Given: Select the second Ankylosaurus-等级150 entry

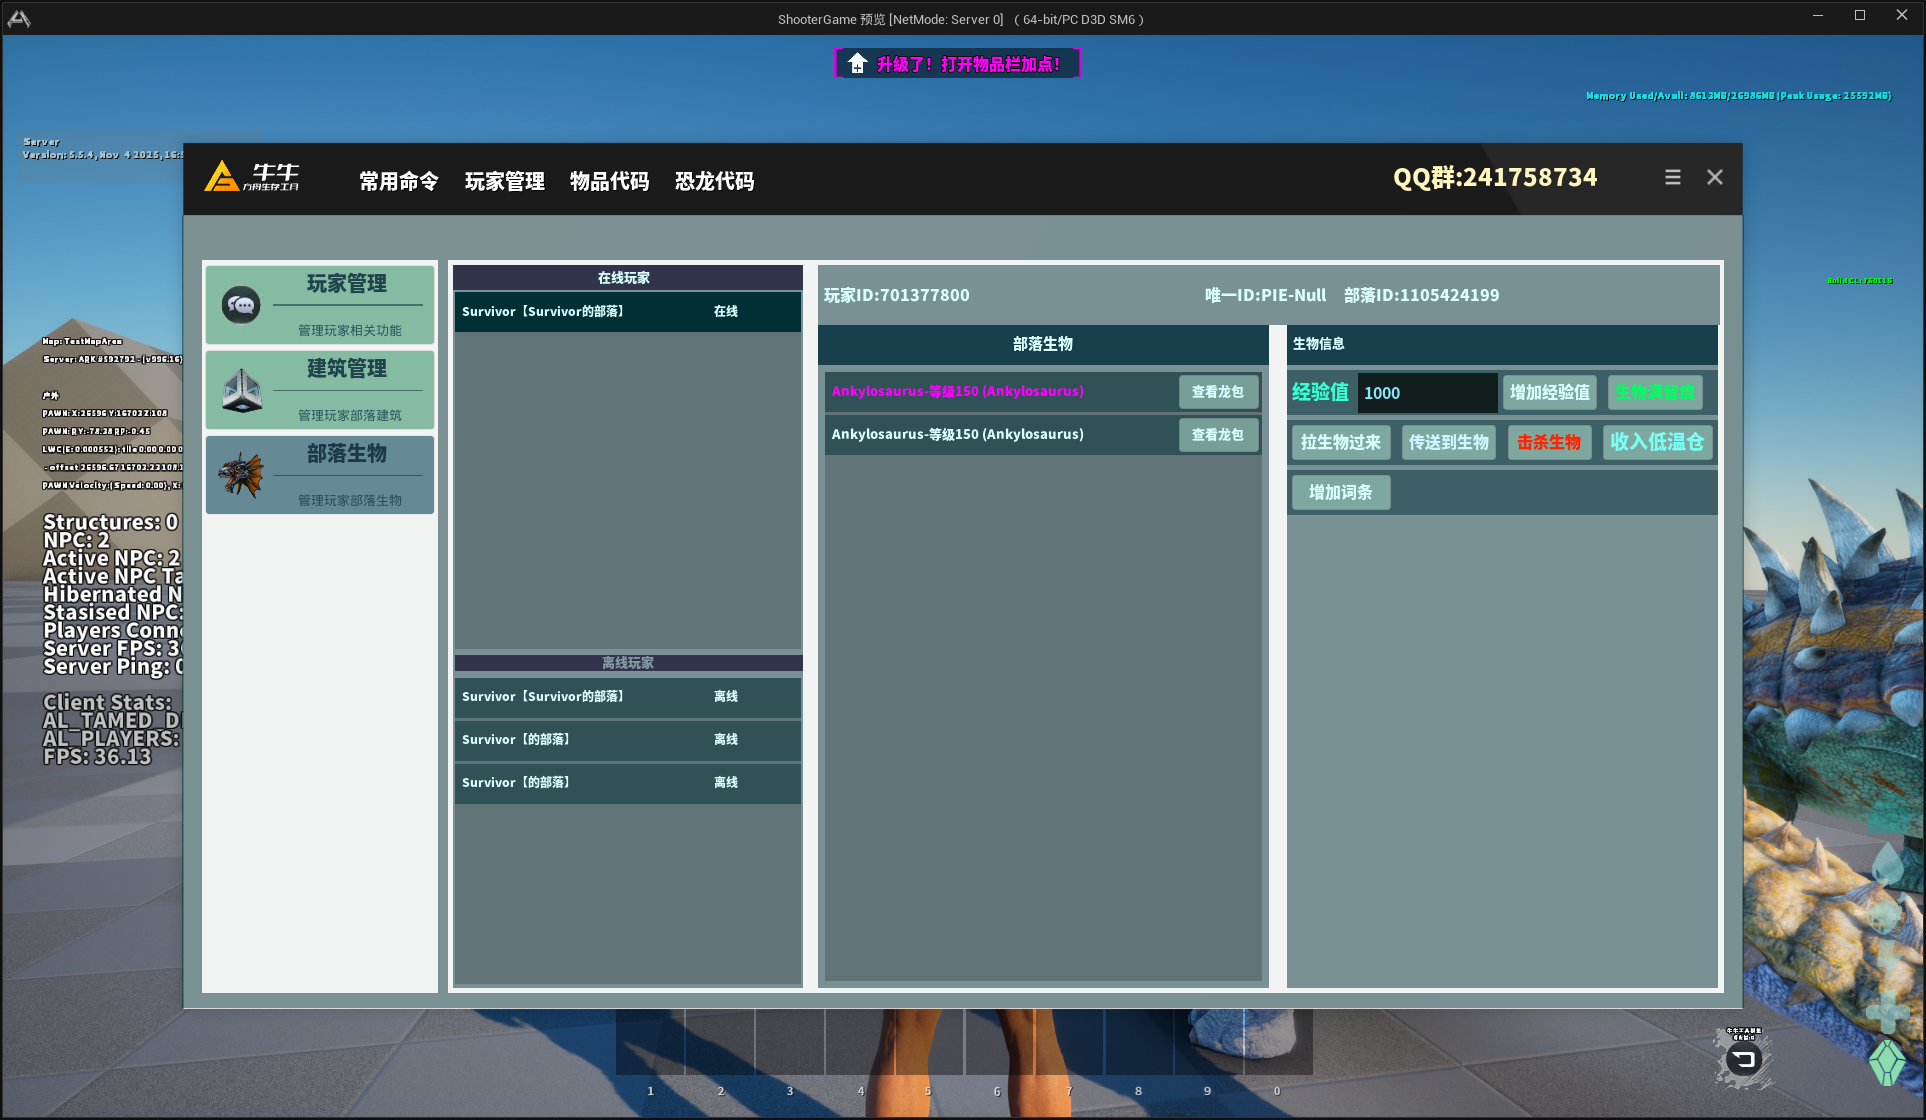Looking at the screenshot, I should point(957,435).
